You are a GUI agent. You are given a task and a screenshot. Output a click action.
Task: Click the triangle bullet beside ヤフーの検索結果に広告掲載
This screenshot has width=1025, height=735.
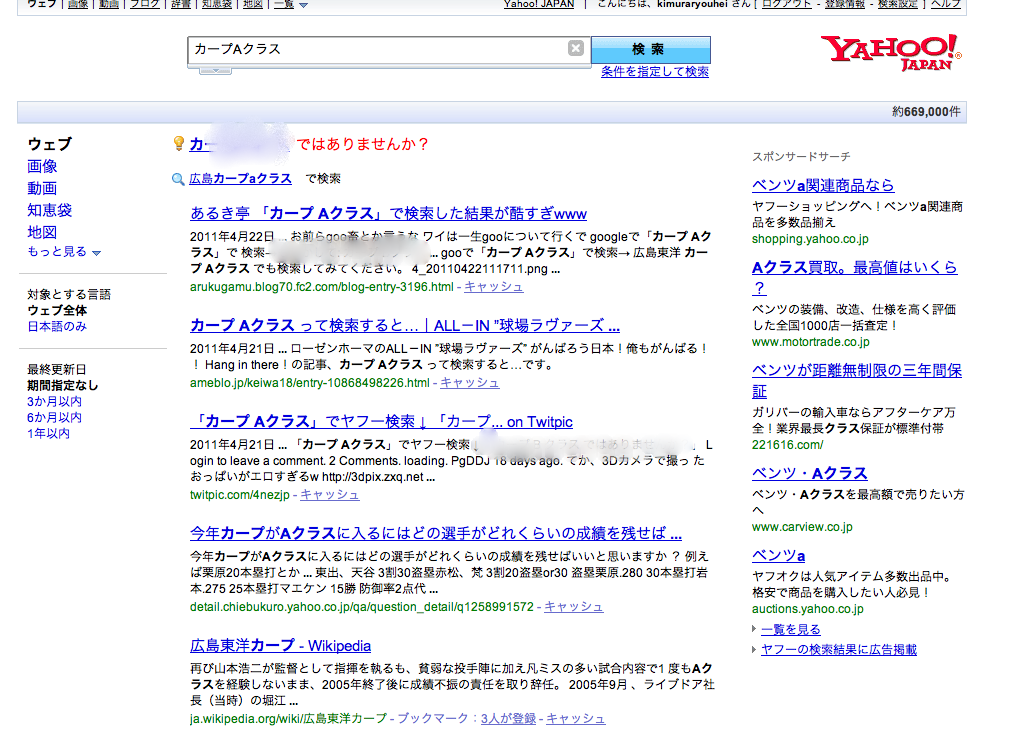pos(754,649)
